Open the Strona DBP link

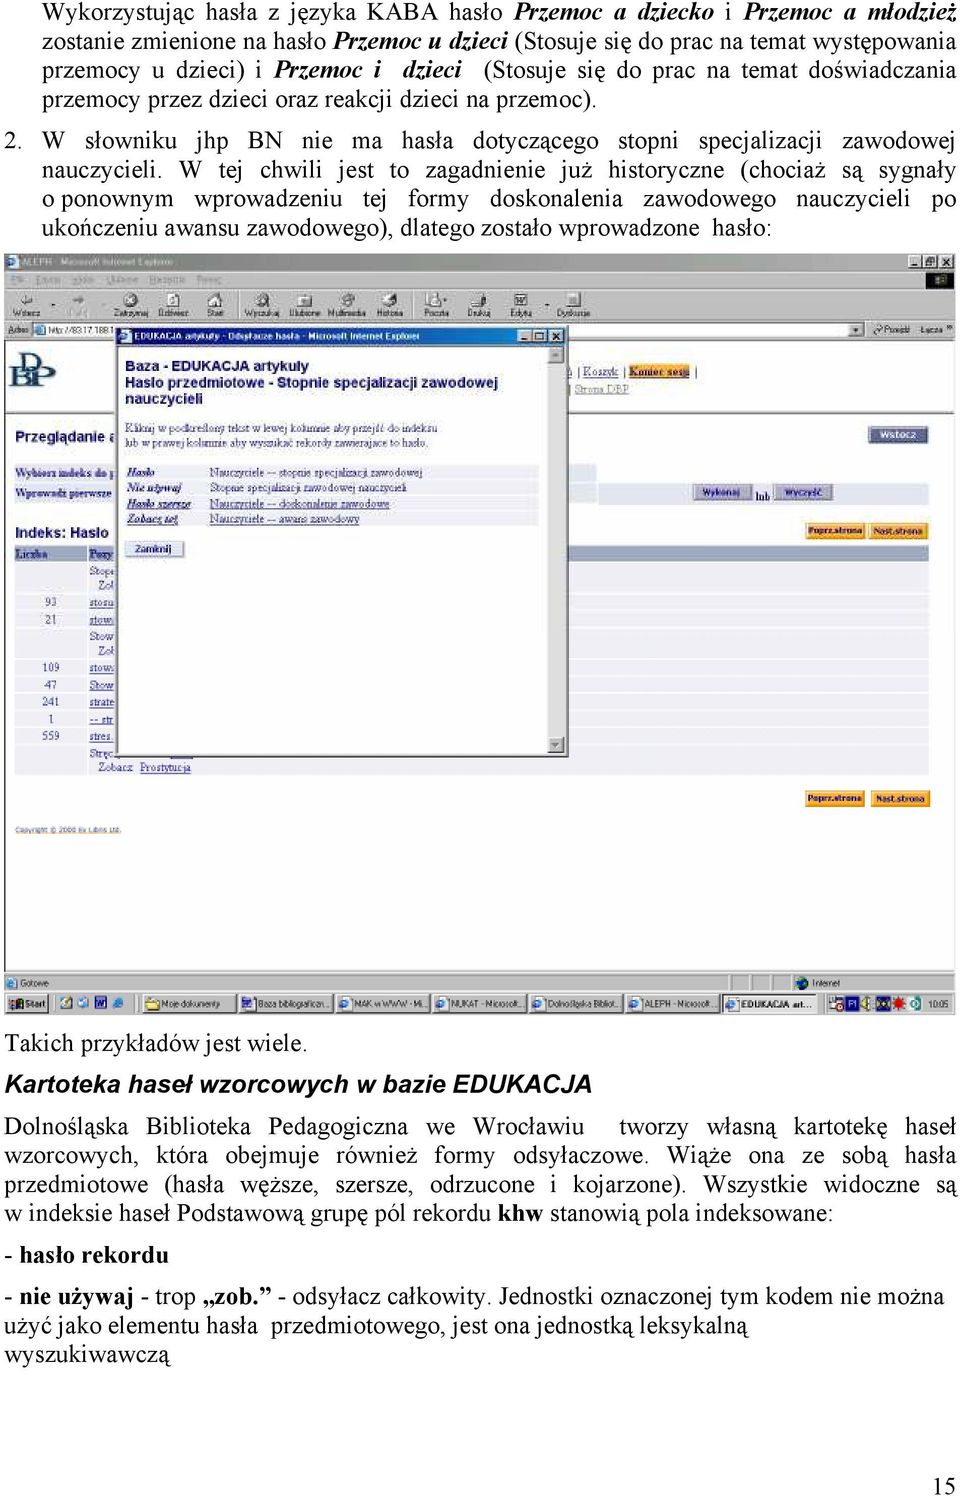click(x=601, y=389)
